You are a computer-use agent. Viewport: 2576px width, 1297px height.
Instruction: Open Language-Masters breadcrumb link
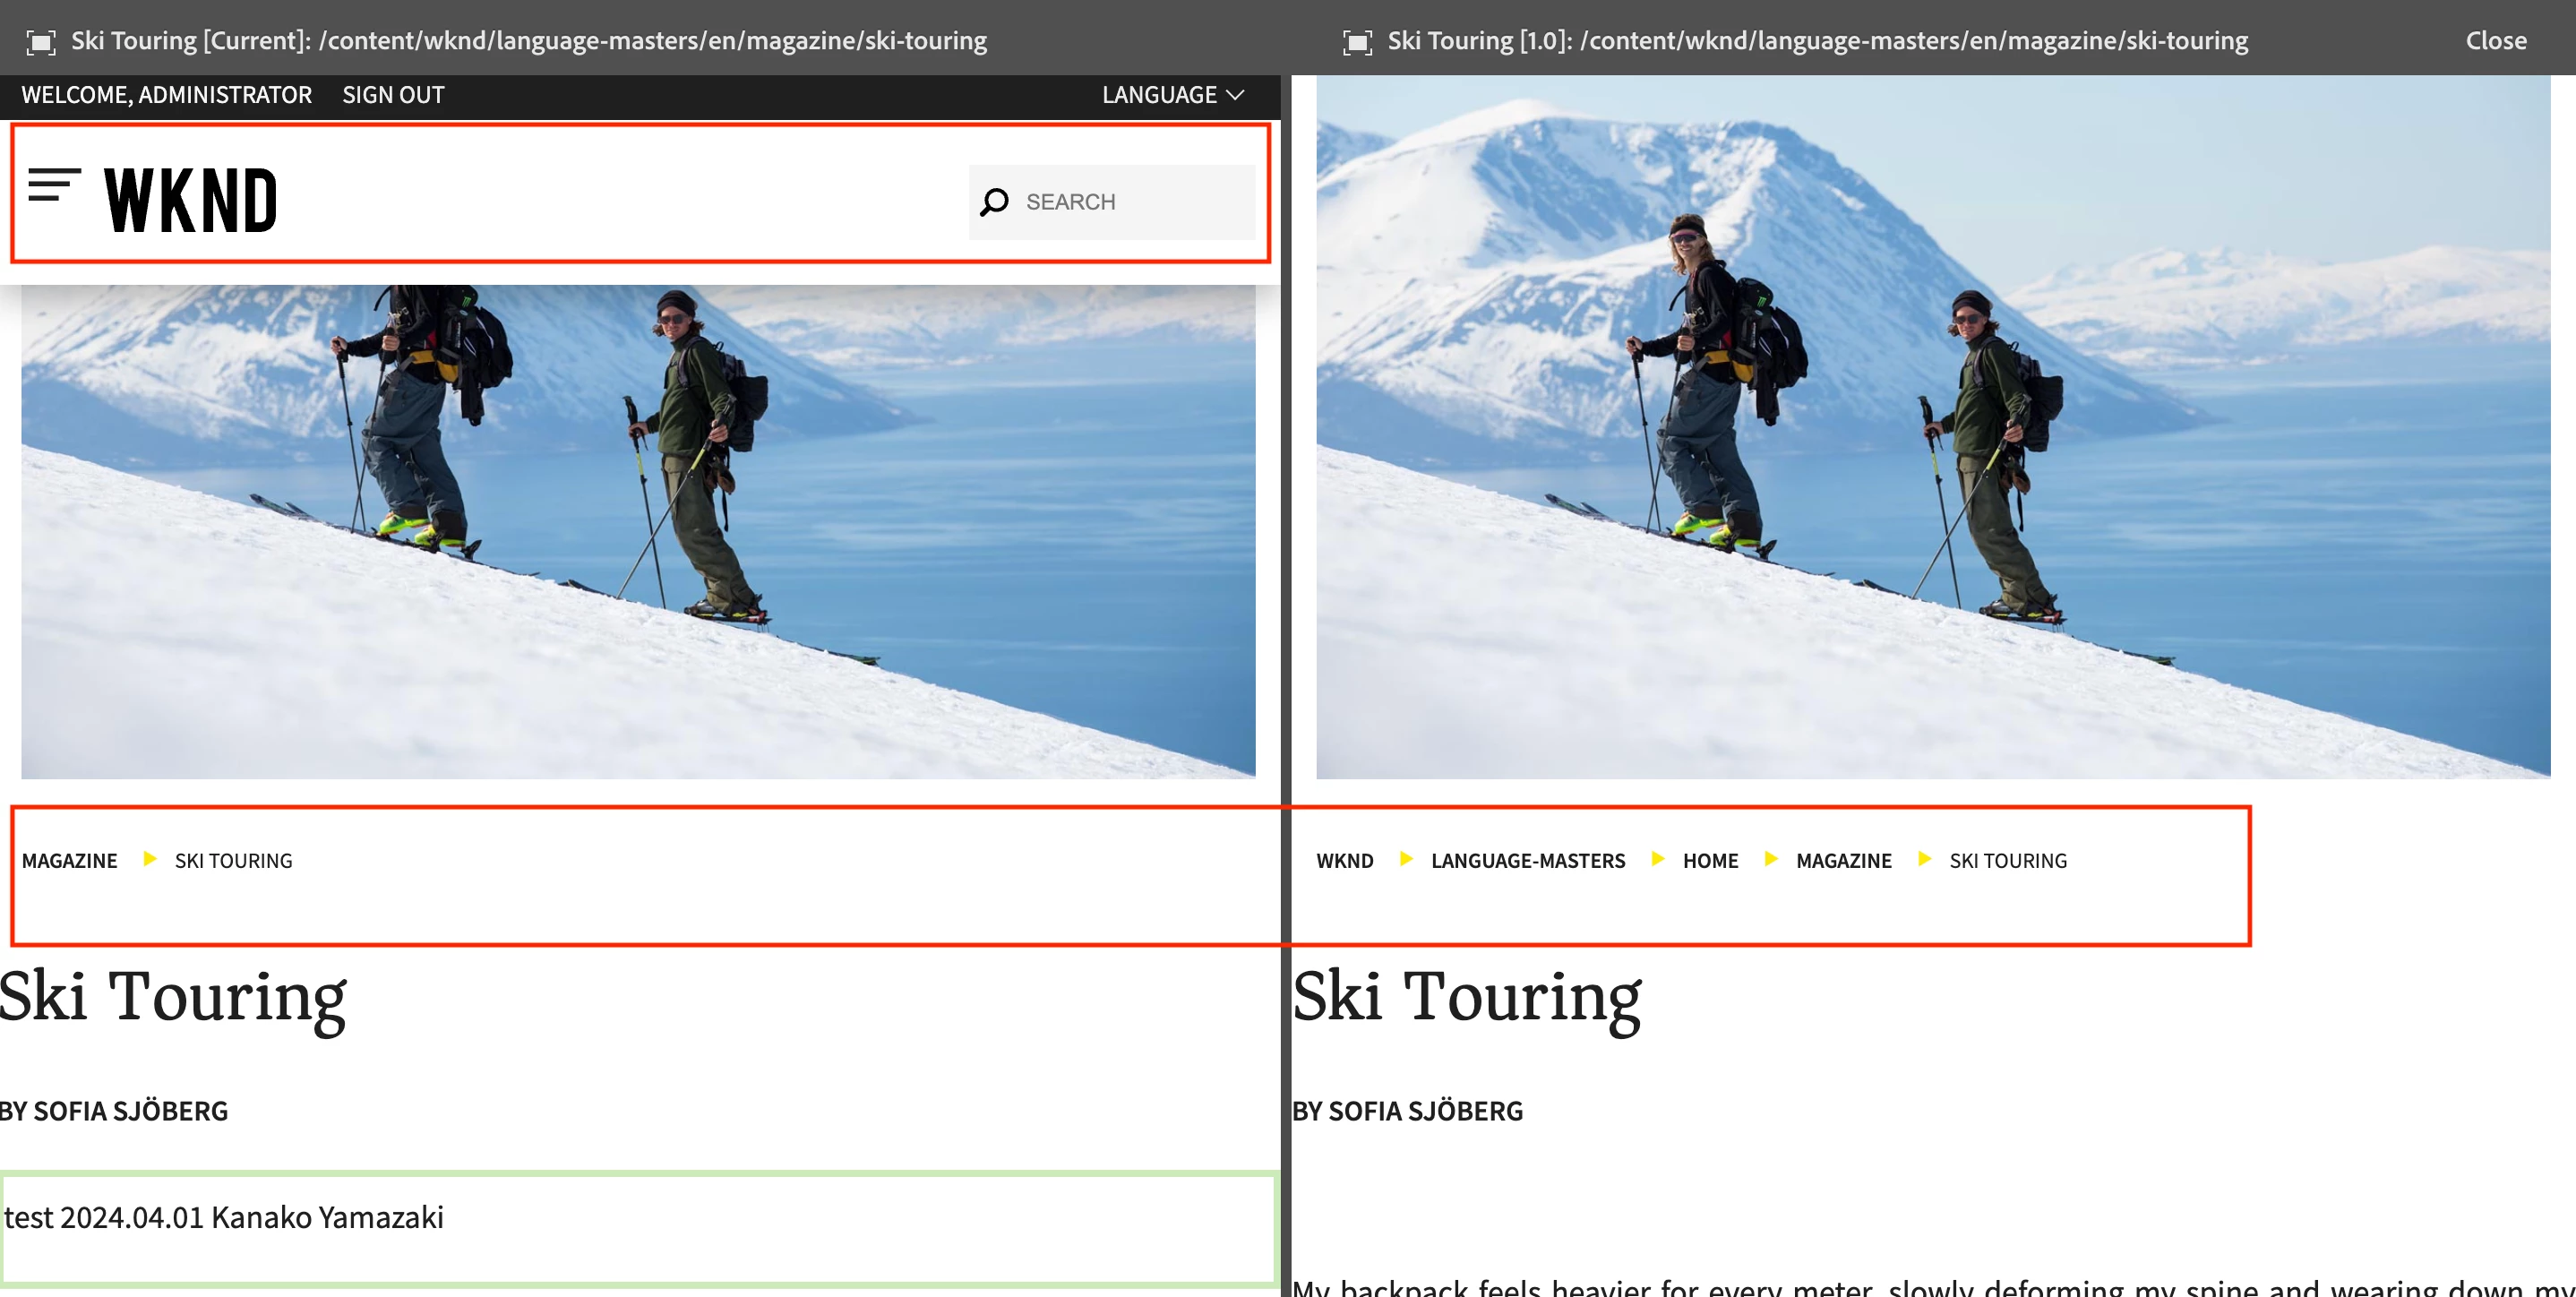tap(1527, 861)
